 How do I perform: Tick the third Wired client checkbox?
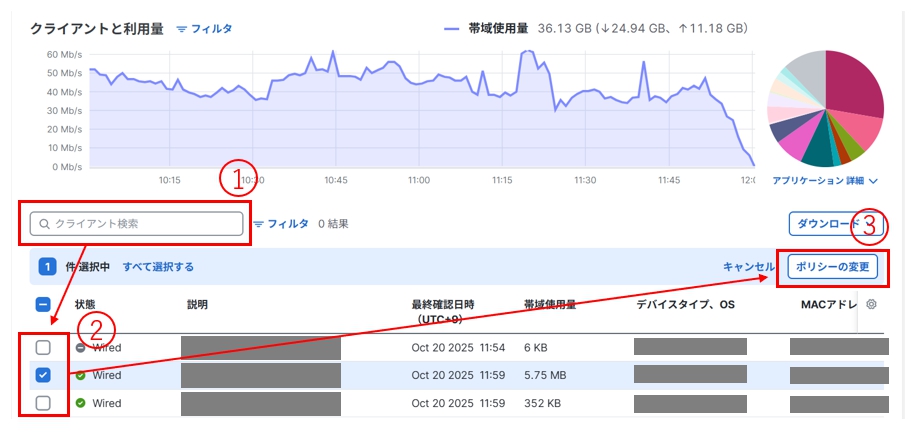43,404
